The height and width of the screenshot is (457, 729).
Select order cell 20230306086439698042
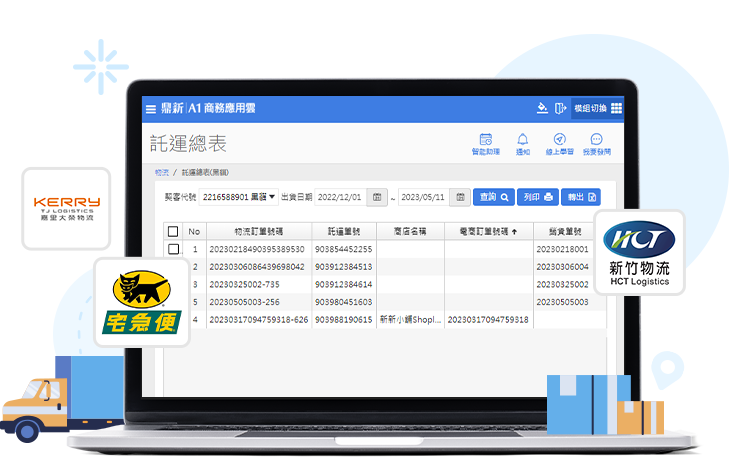(257, 267)
